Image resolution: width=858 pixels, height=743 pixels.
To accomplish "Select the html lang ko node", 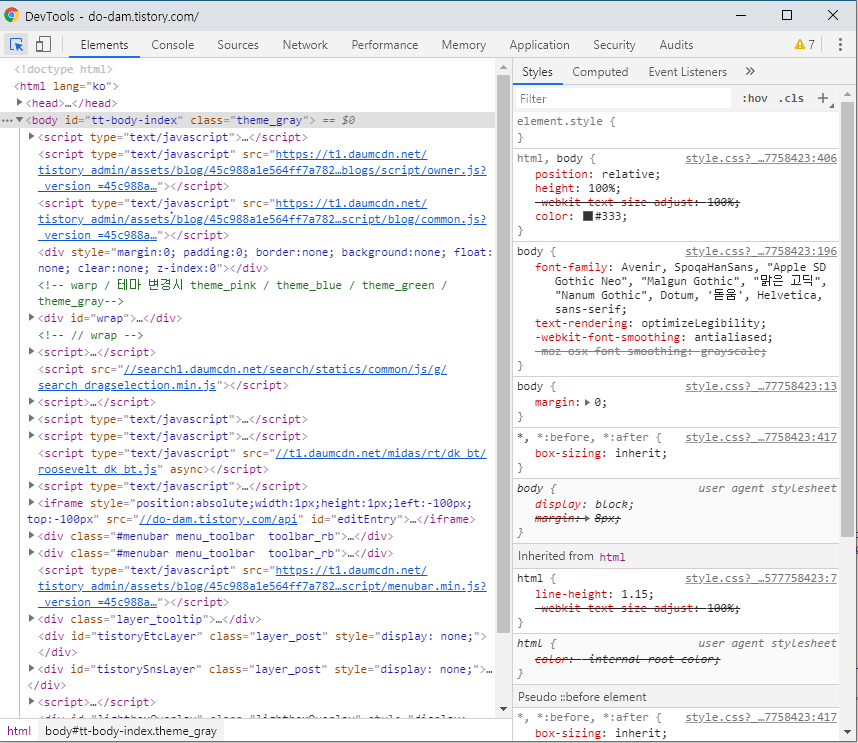I will [x=66, y=86].
